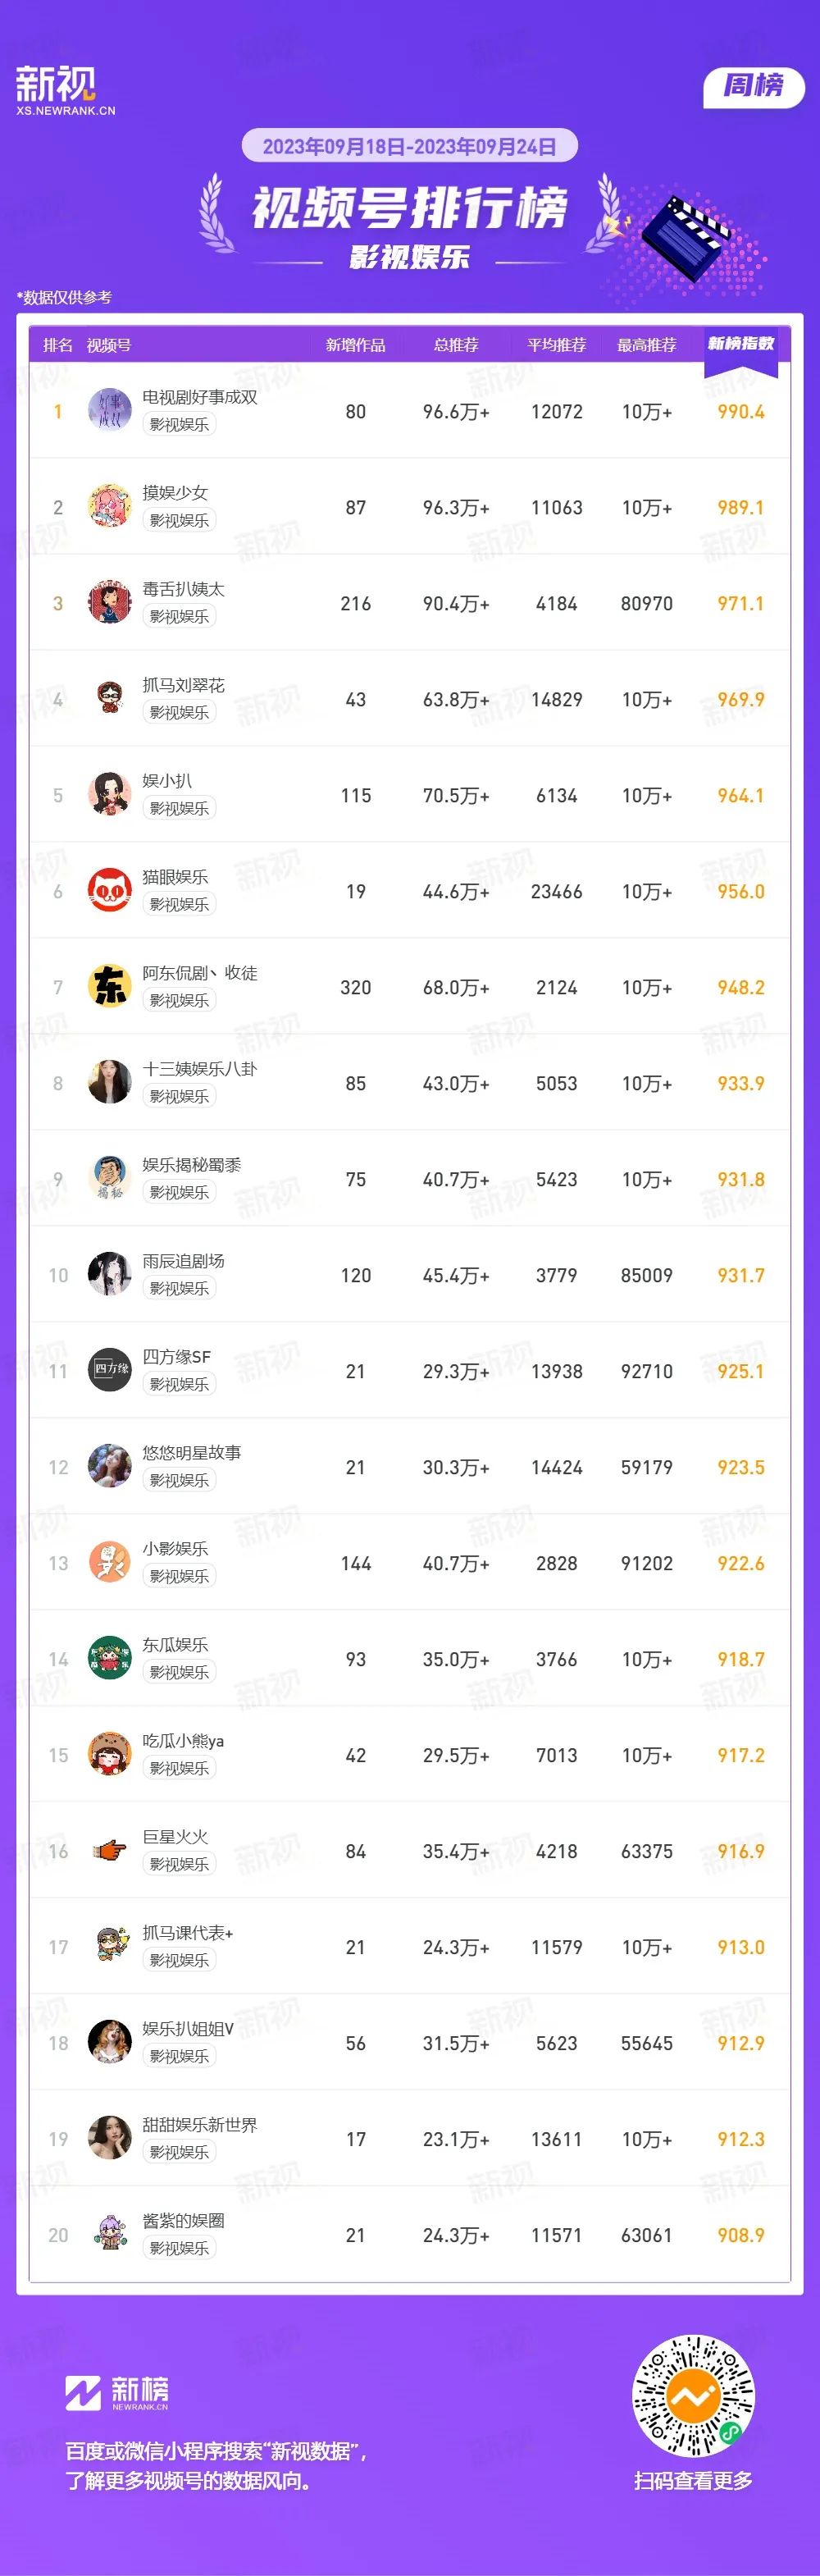Select the 周榜 tab badge

754,87
